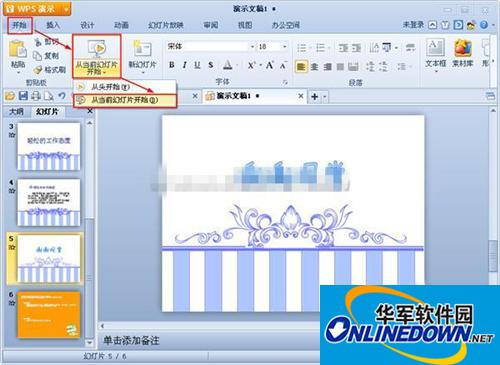This screenshot has height=365, width=500.
Task: Click the notes area 单击添加备注
Action: [x=131, y=340]
